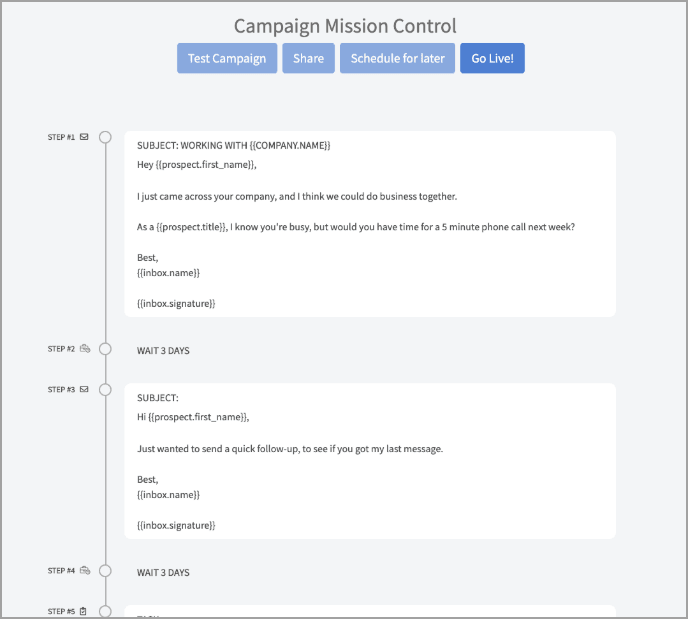Click the Step #5 task clipboard icon
This screenshot has height=619, width=688.
coord(83,611)
